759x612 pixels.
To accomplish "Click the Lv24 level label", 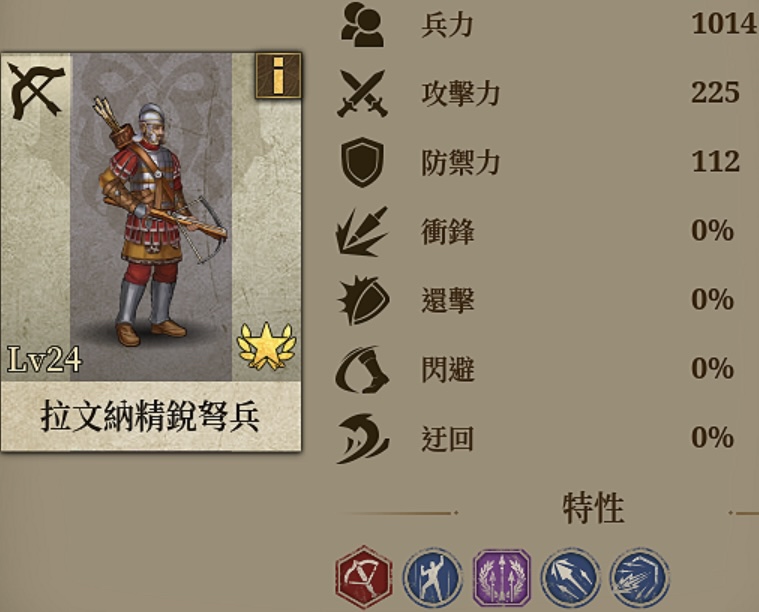I will (45, 359).
